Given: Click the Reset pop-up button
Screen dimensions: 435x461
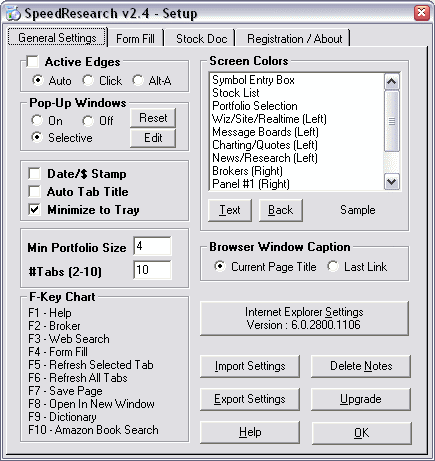Looking at the screenshot, I should [153, 118].
